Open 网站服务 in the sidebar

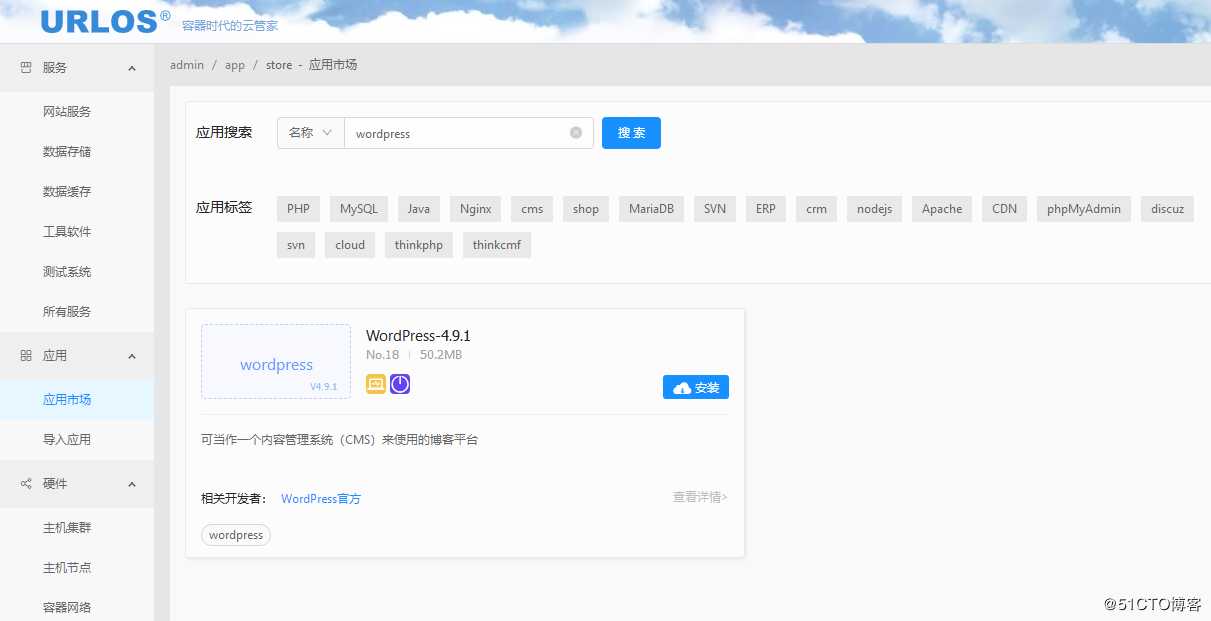tap(67, 112)
